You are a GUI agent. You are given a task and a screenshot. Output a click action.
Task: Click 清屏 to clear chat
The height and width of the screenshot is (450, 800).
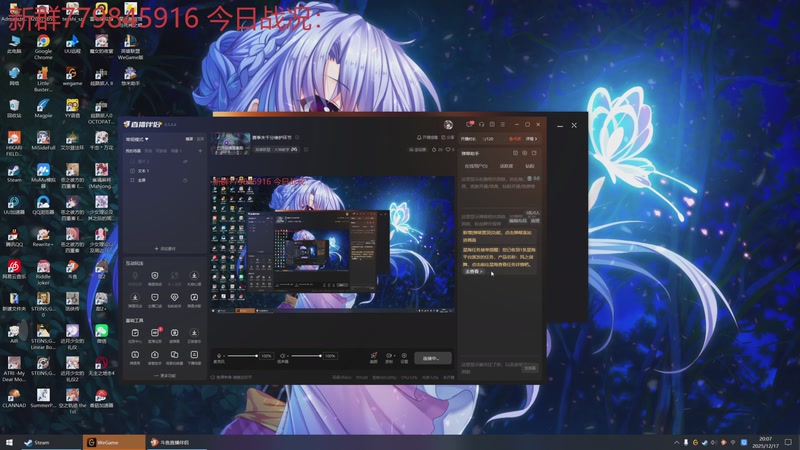535,221
